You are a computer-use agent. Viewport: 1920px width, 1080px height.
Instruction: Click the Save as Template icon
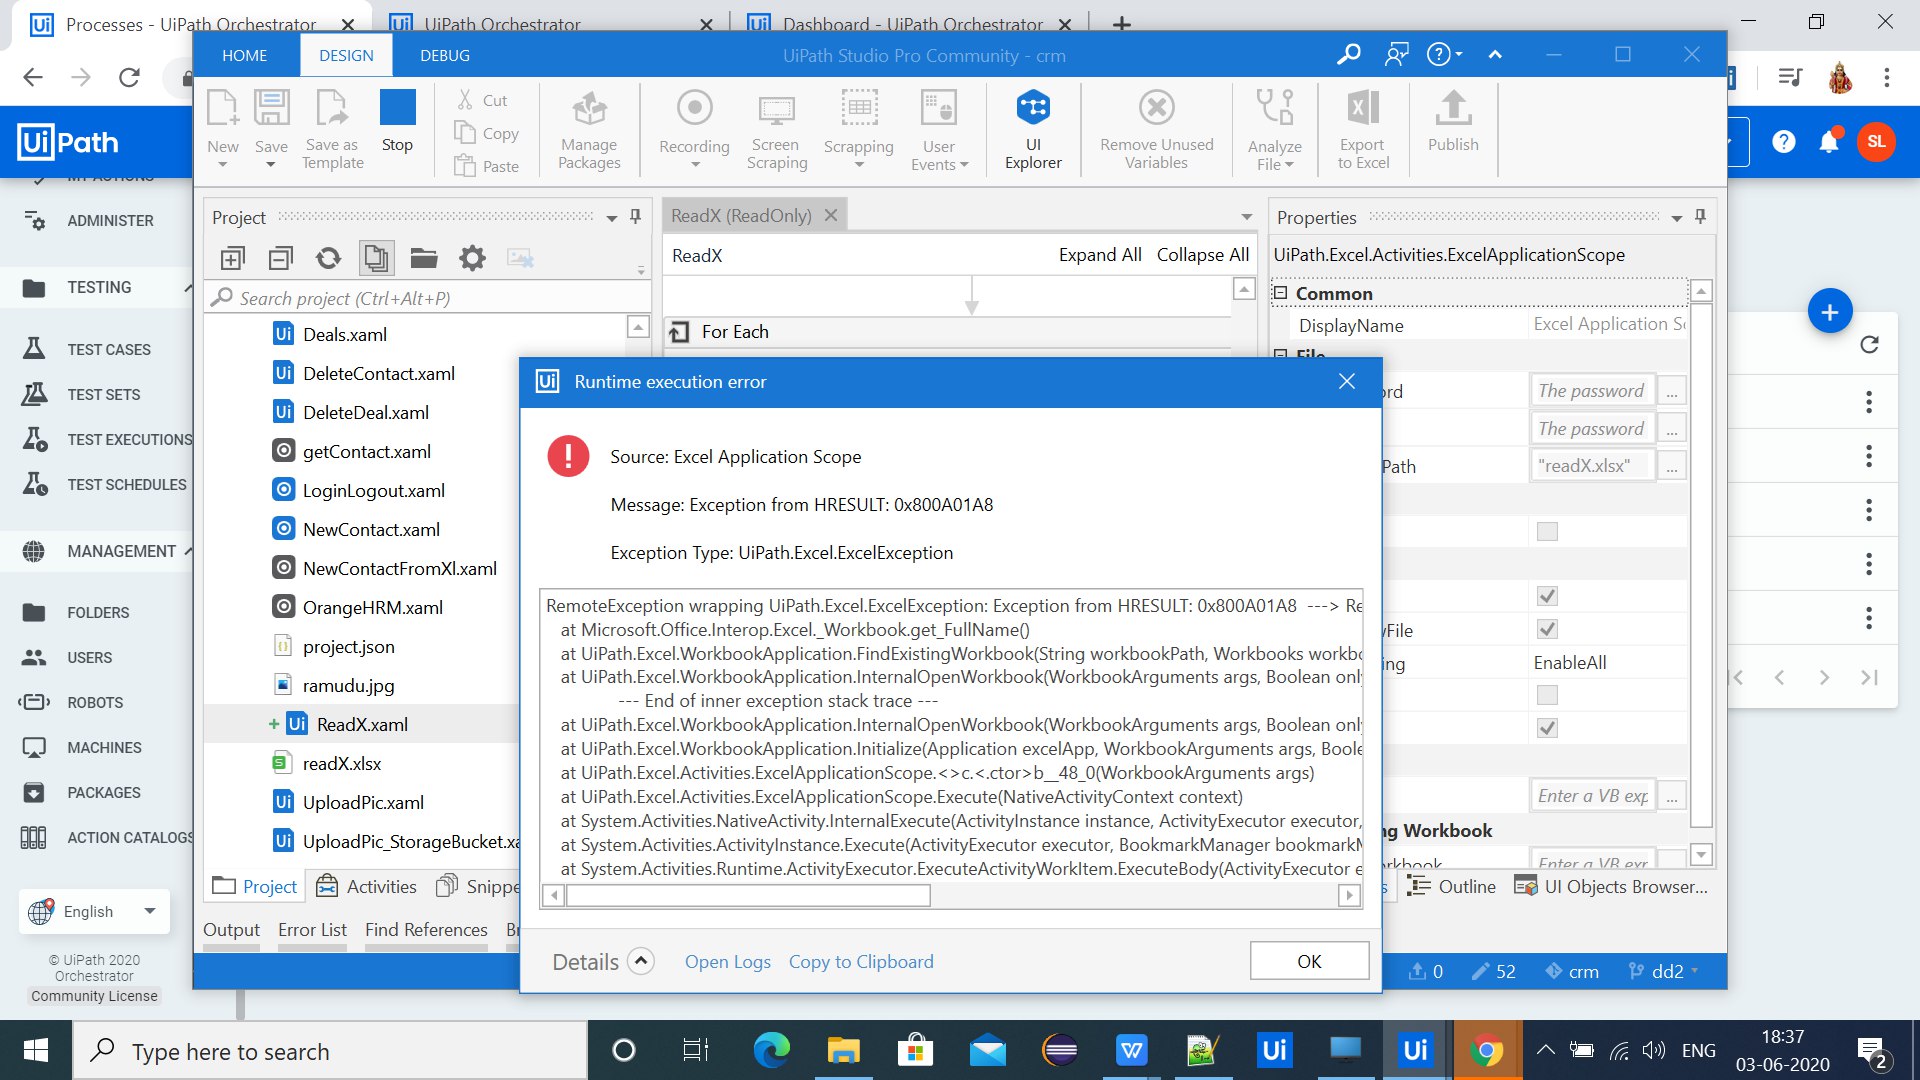(332, 130)
